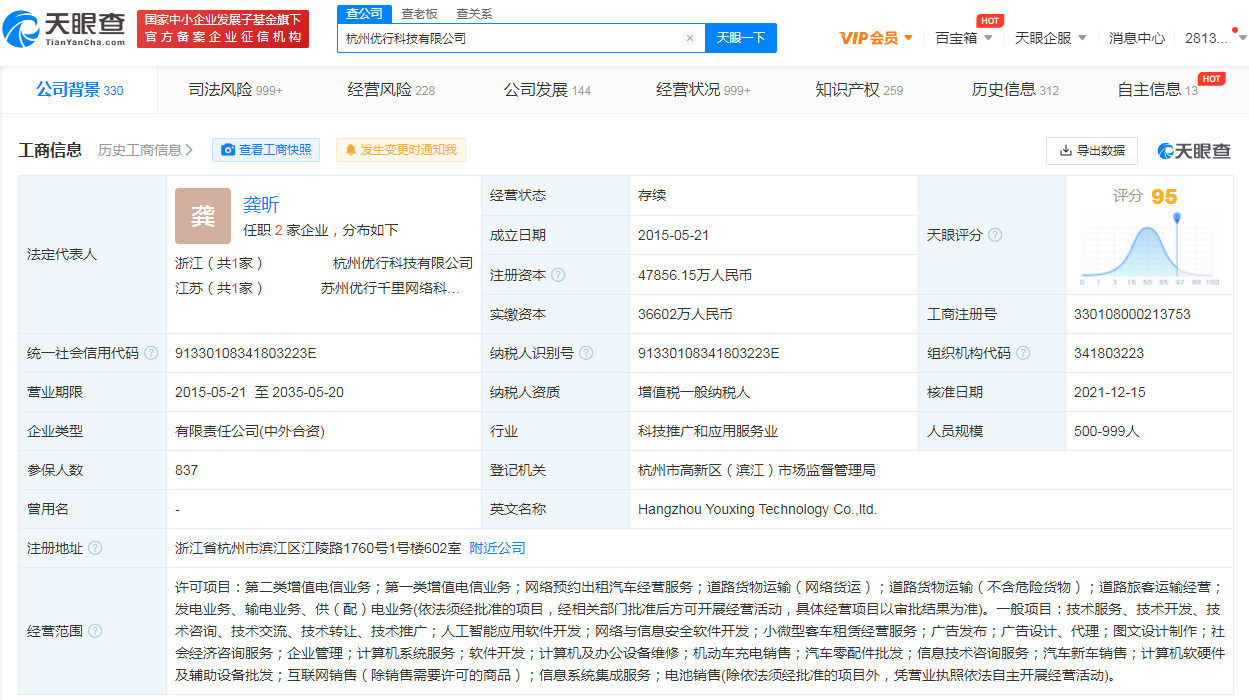This screenshot has height=700, width=1249.
Task: Click the 导出数据 export button
Action: coord(1092,150)
